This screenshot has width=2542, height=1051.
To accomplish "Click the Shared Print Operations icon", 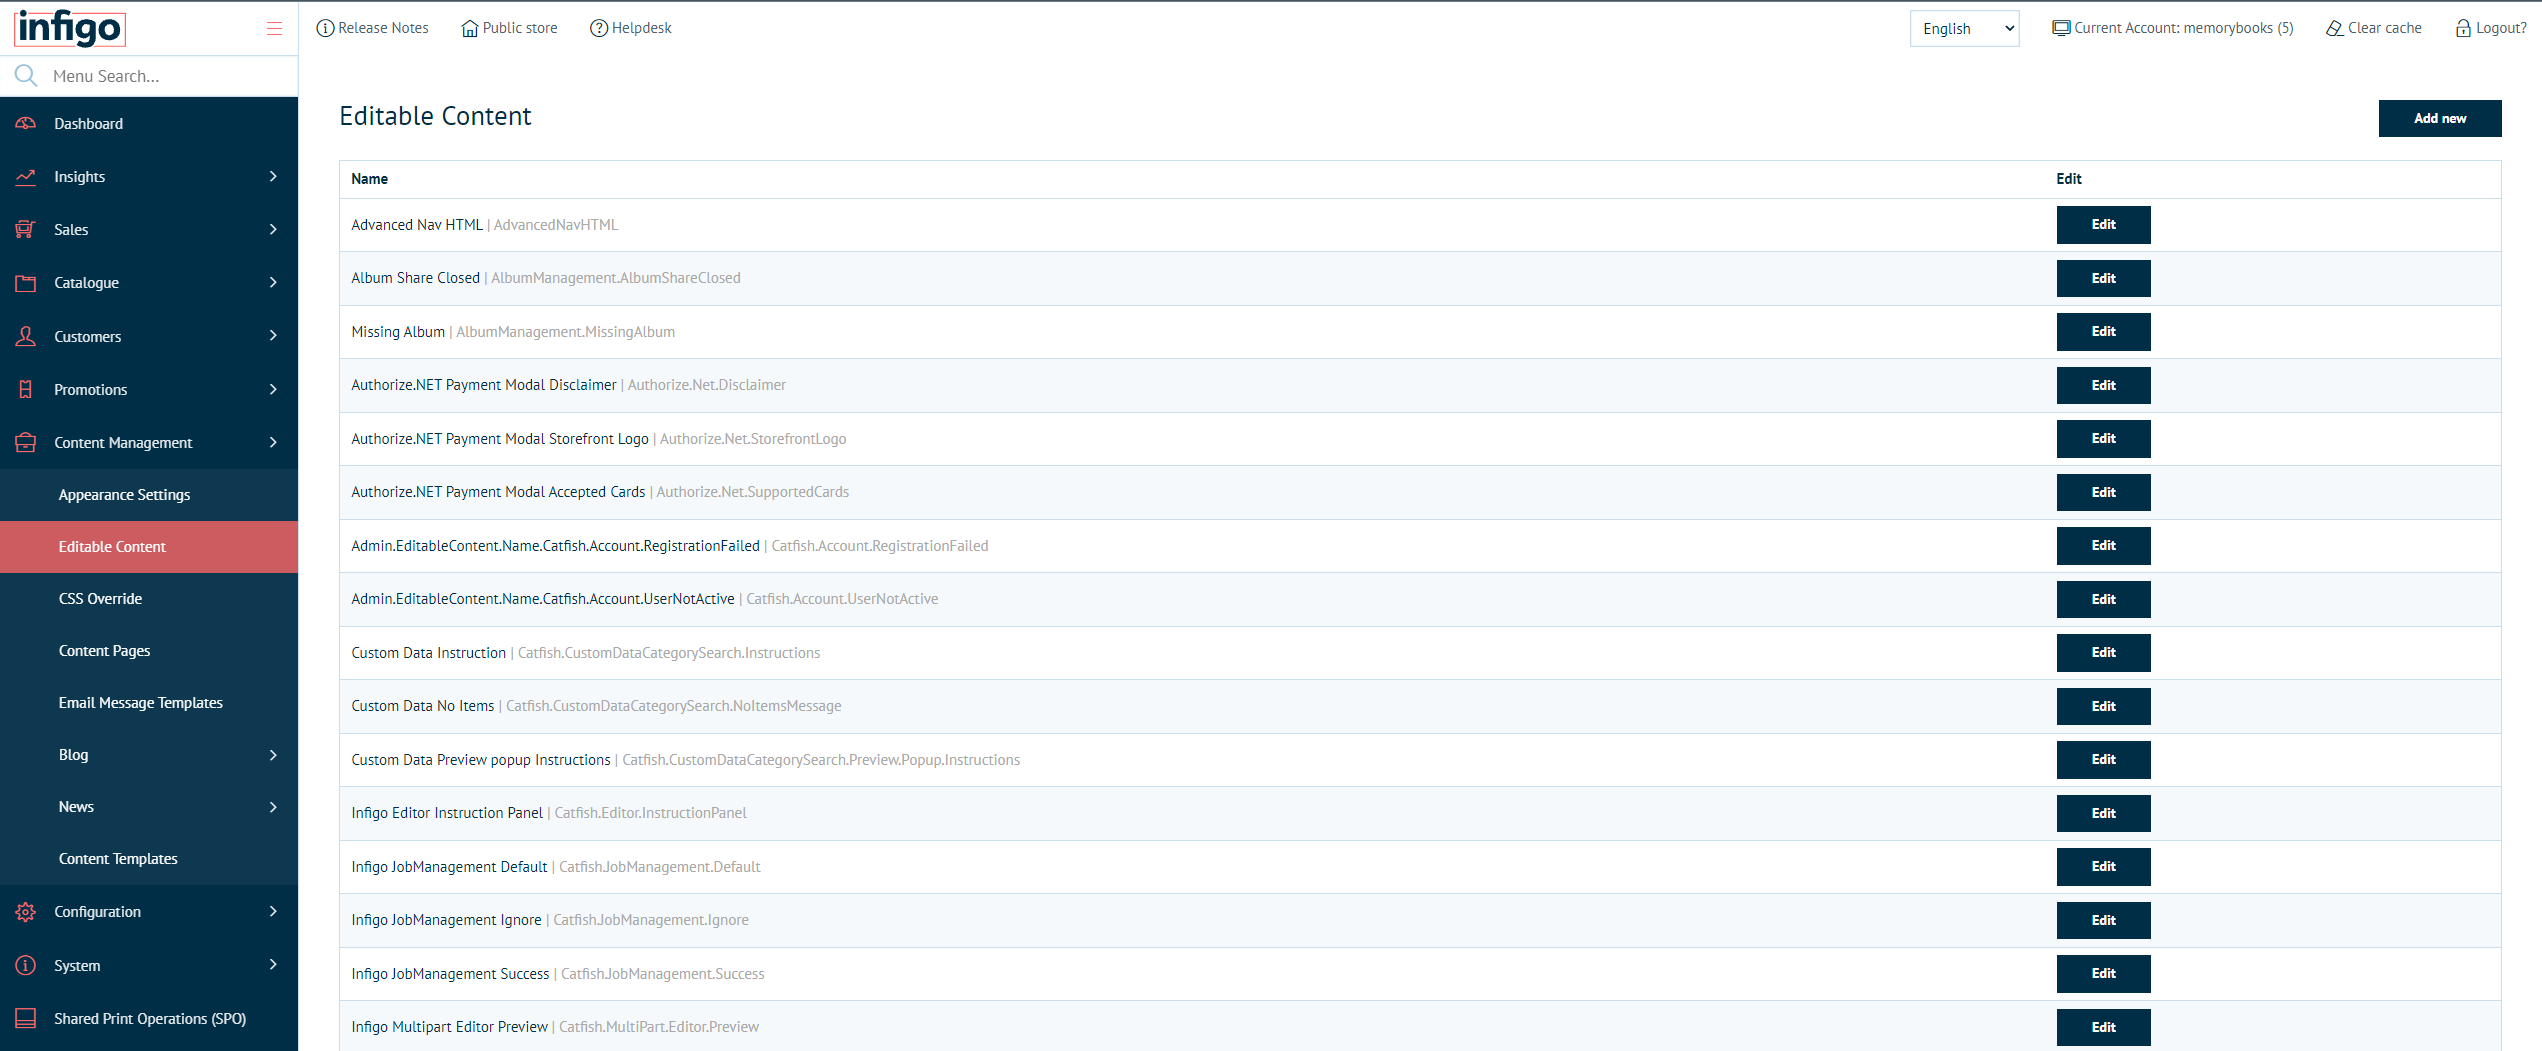I will [26, 1018].
